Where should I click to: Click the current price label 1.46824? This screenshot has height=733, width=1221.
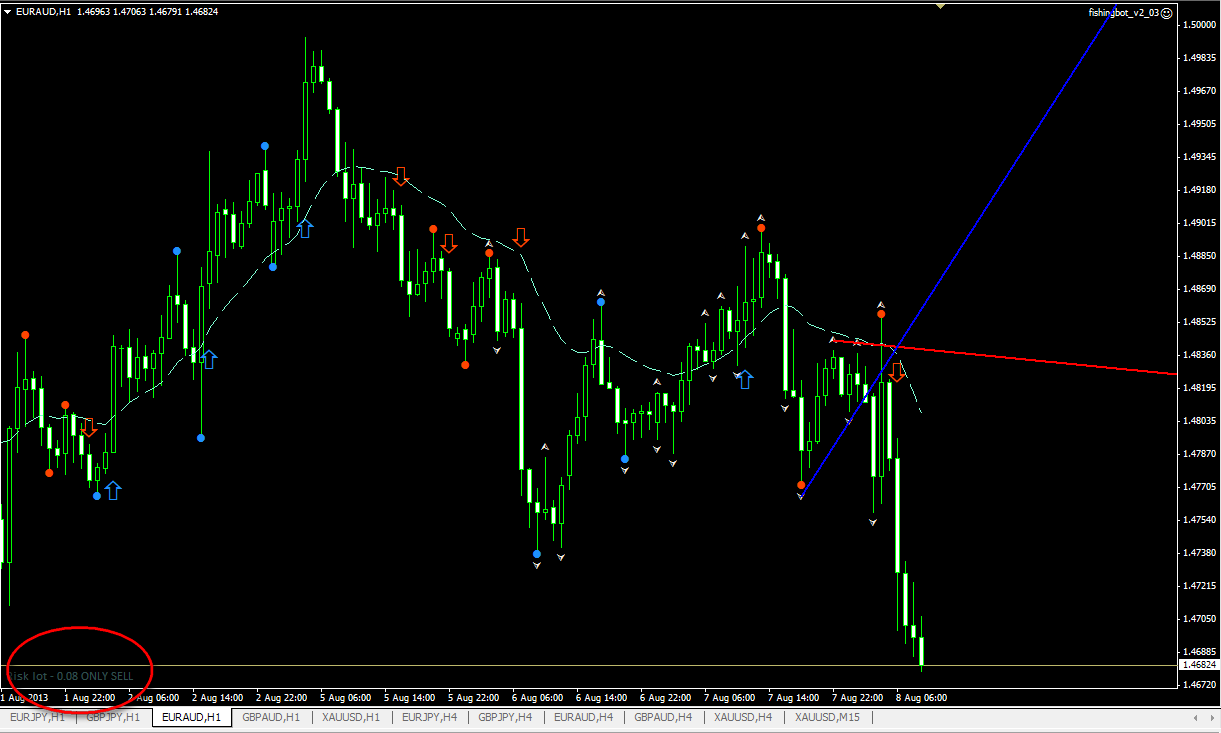click(1199, 664)
